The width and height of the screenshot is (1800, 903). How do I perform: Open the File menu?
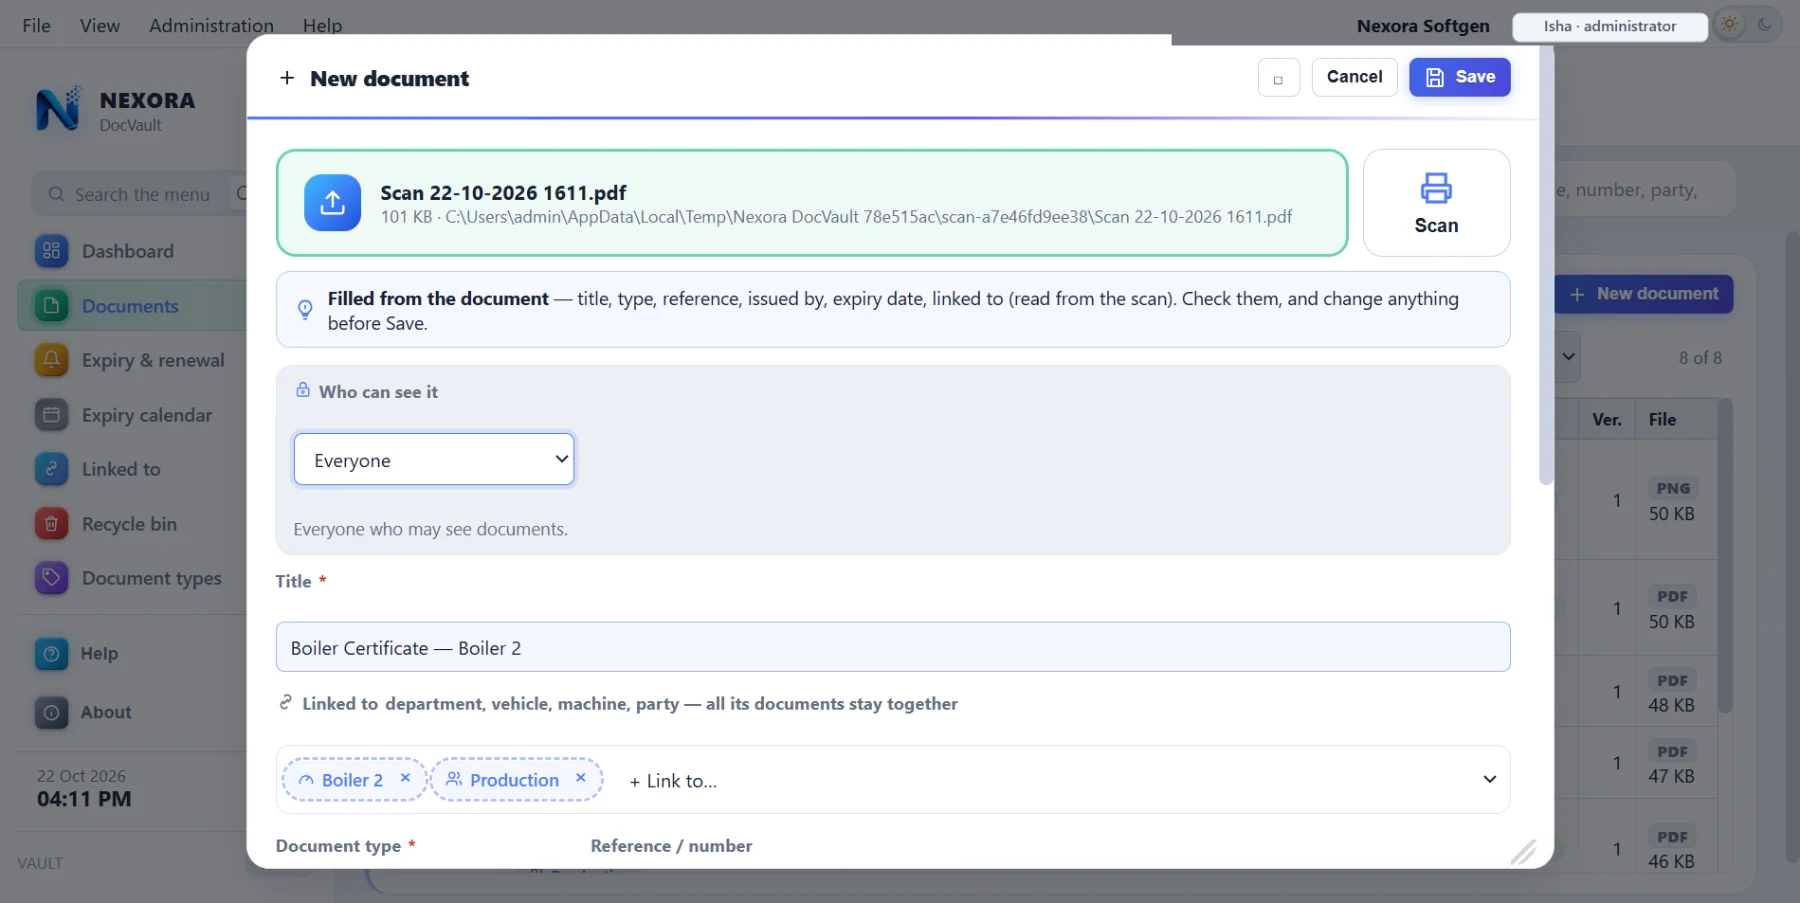tap(37, 26)
